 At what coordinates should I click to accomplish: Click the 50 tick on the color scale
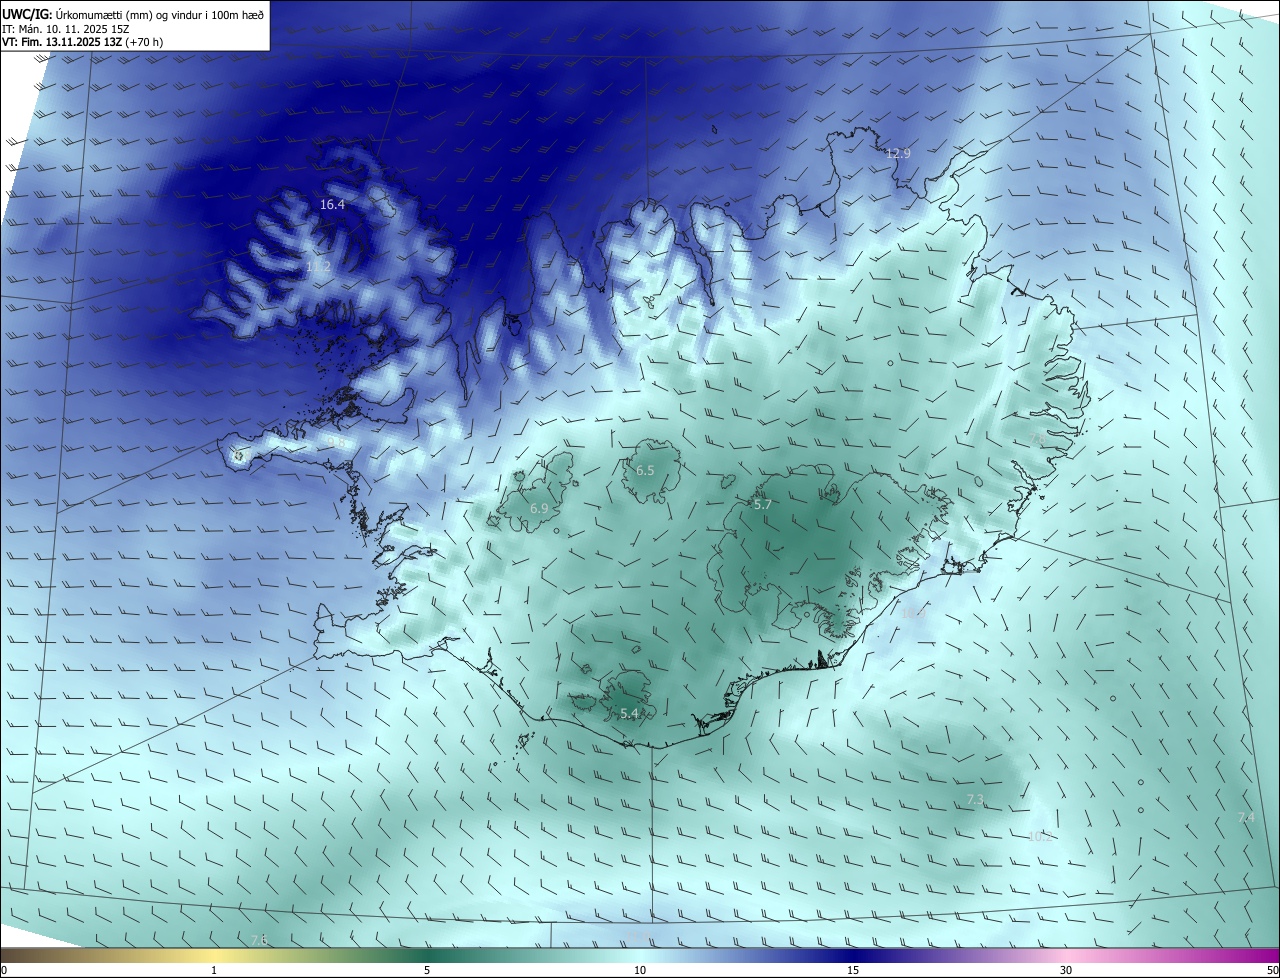coord(1272,970)
